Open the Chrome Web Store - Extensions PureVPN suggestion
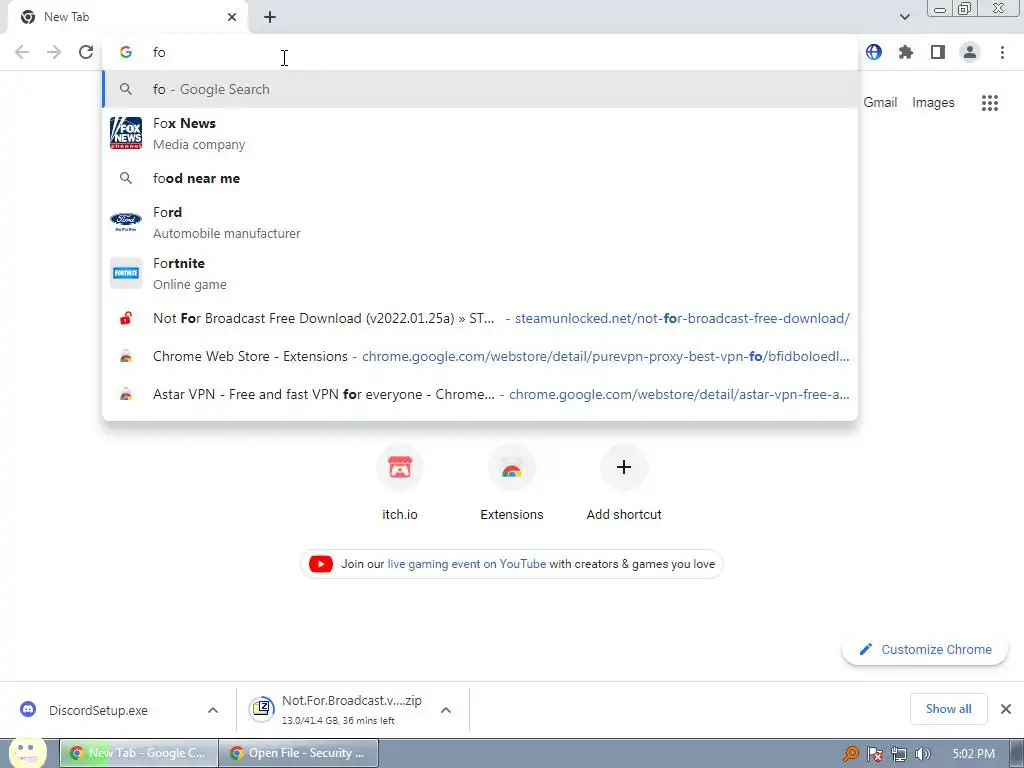1024x768 pixels. point(480,357)
